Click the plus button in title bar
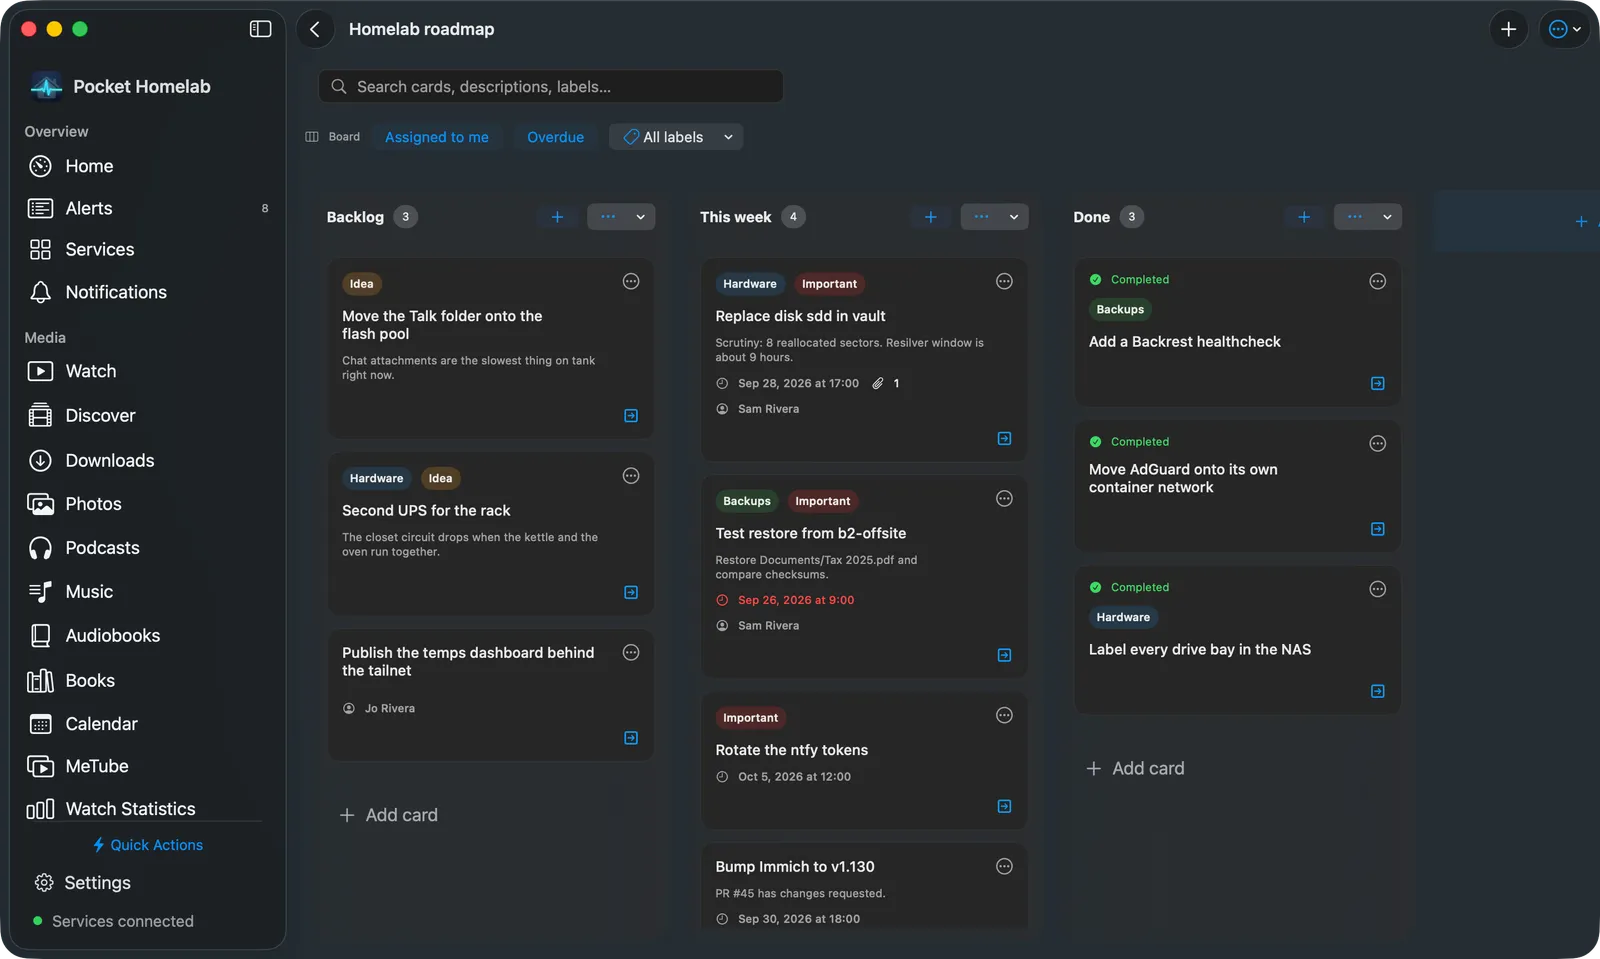1600x959 pixels. click(1508, 29)
